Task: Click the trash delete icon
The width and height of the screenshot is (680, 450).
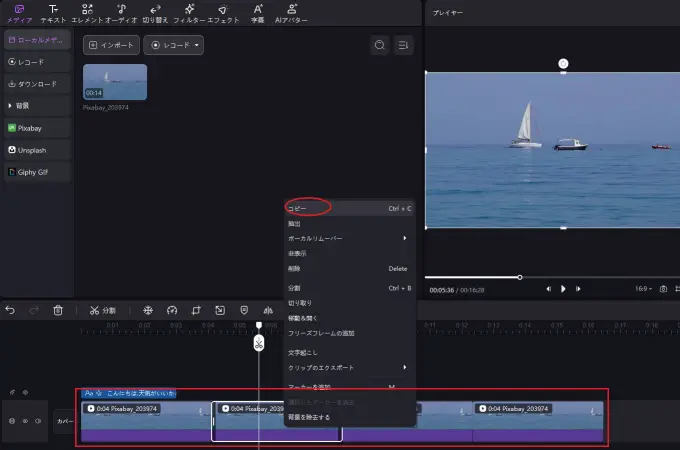Action: 58,310
